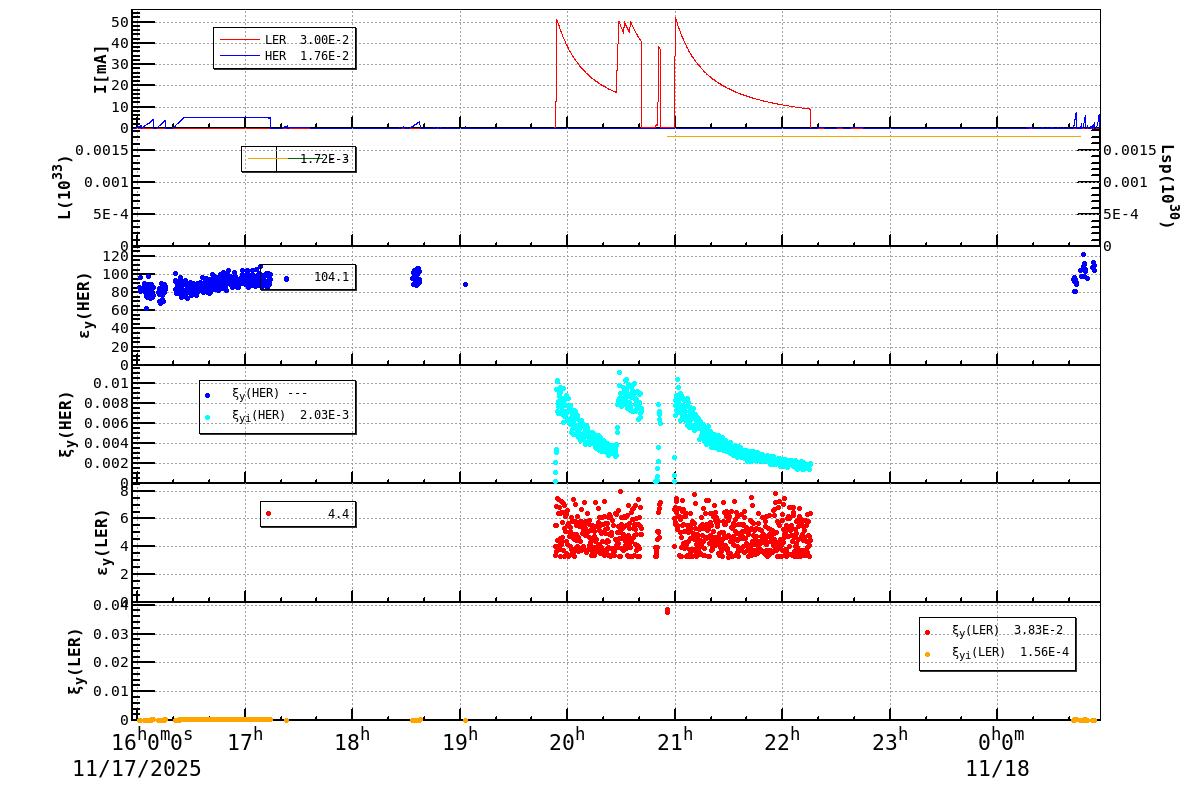1200x798 pixels.
Task: Click the red dot in the εy(LER) legend box
Action: point(268,513)
